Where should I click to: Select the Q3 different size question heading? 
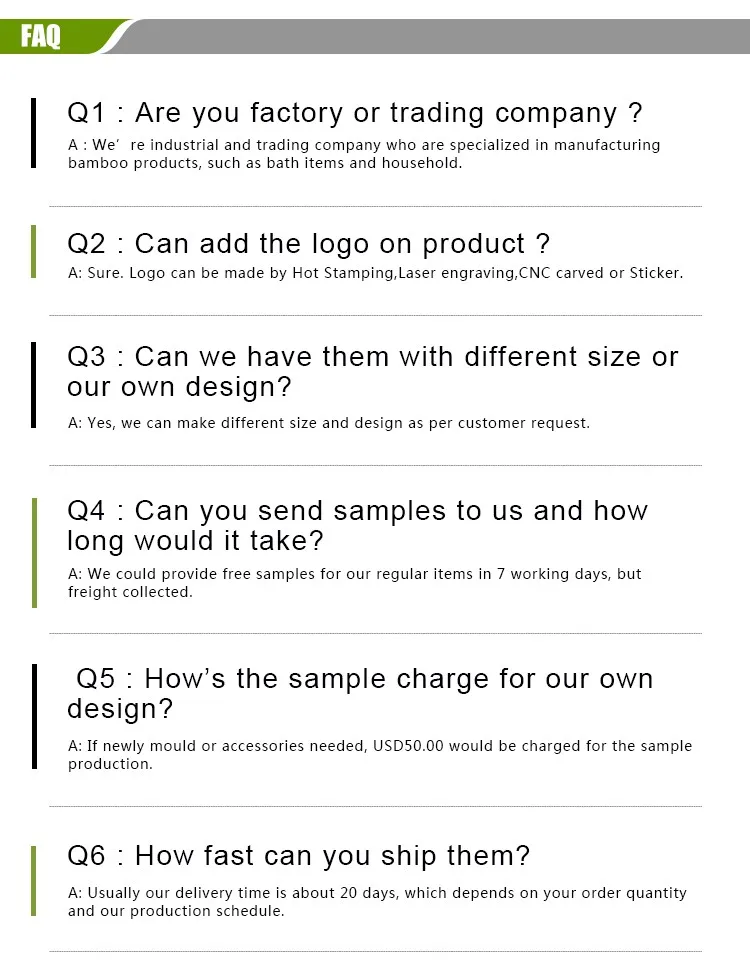[x=373, y=372]
